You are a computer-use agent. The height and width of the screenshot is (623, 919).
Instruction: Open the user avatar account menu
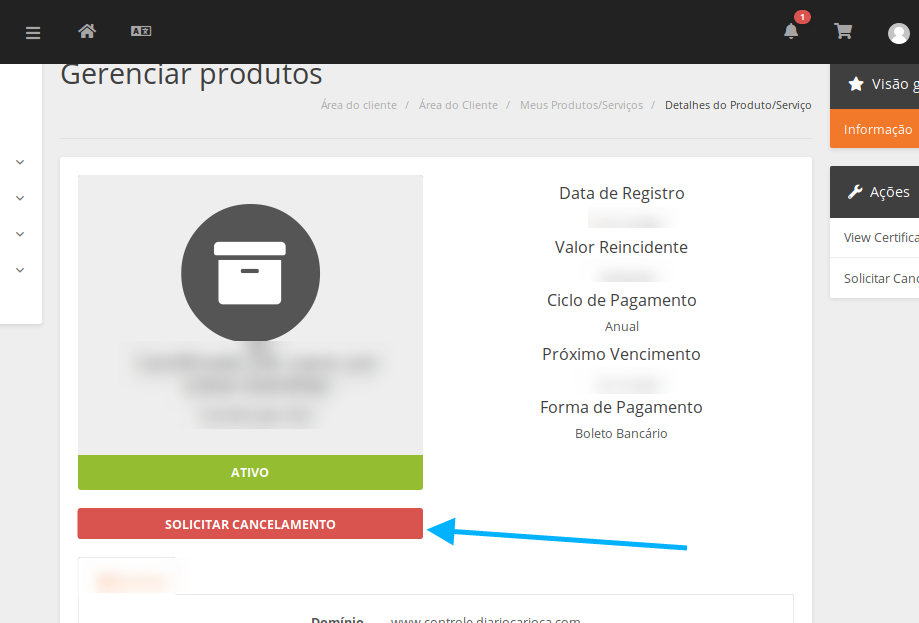(898, 33)
